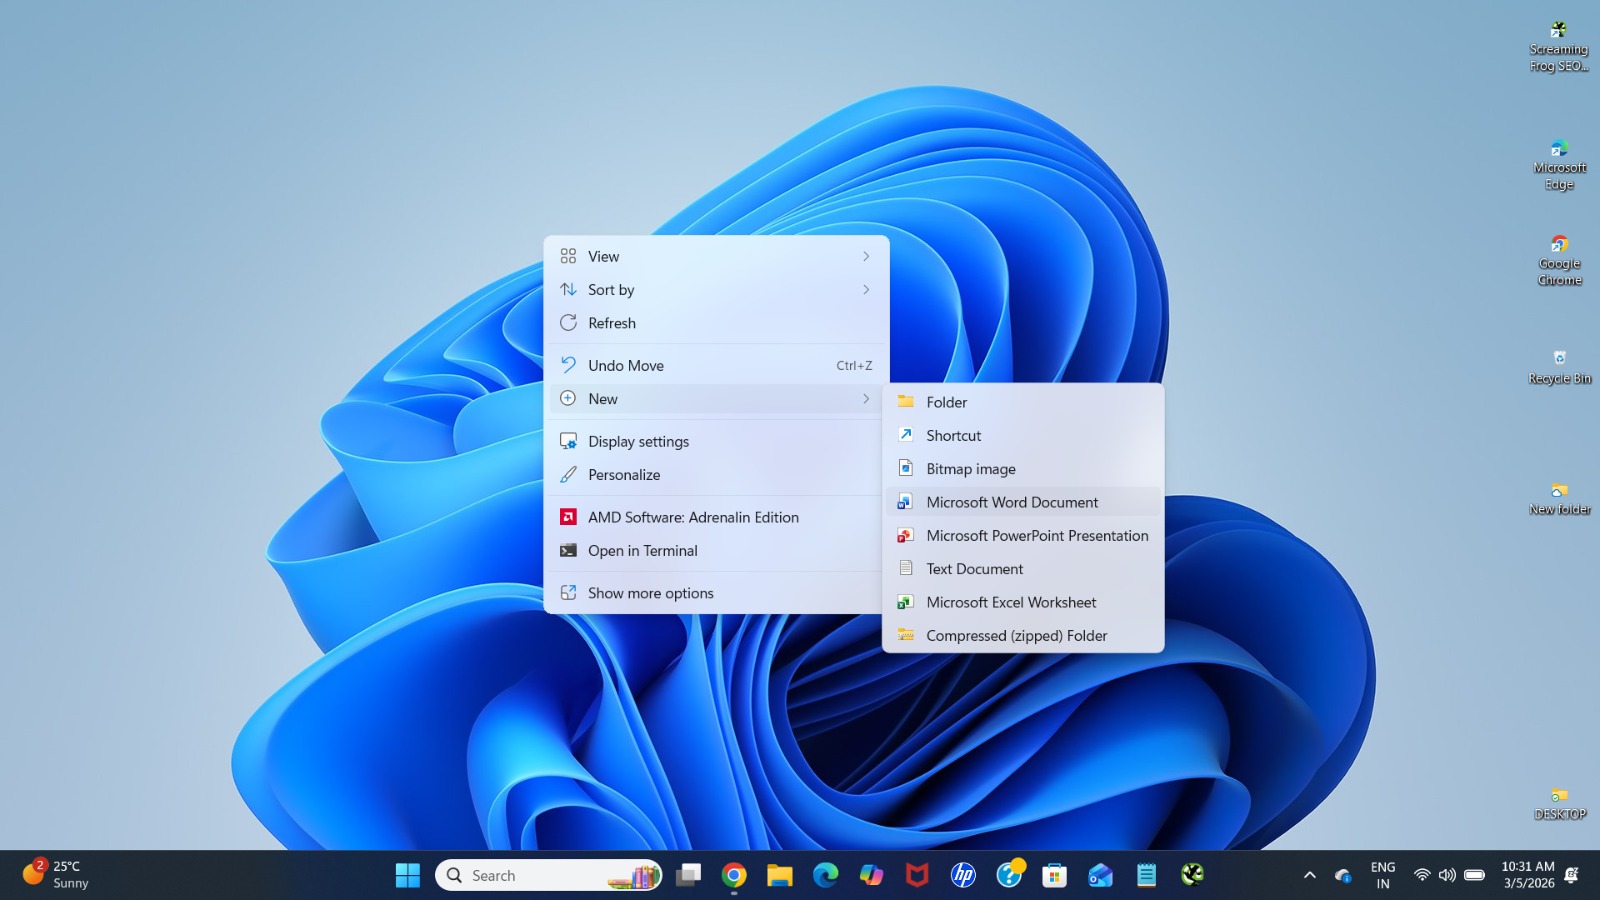The height and width of the screenshot is (900, 1600).
Task: Click the taskbar Search box
Action: pyautogui.click(x=530, y=876)
